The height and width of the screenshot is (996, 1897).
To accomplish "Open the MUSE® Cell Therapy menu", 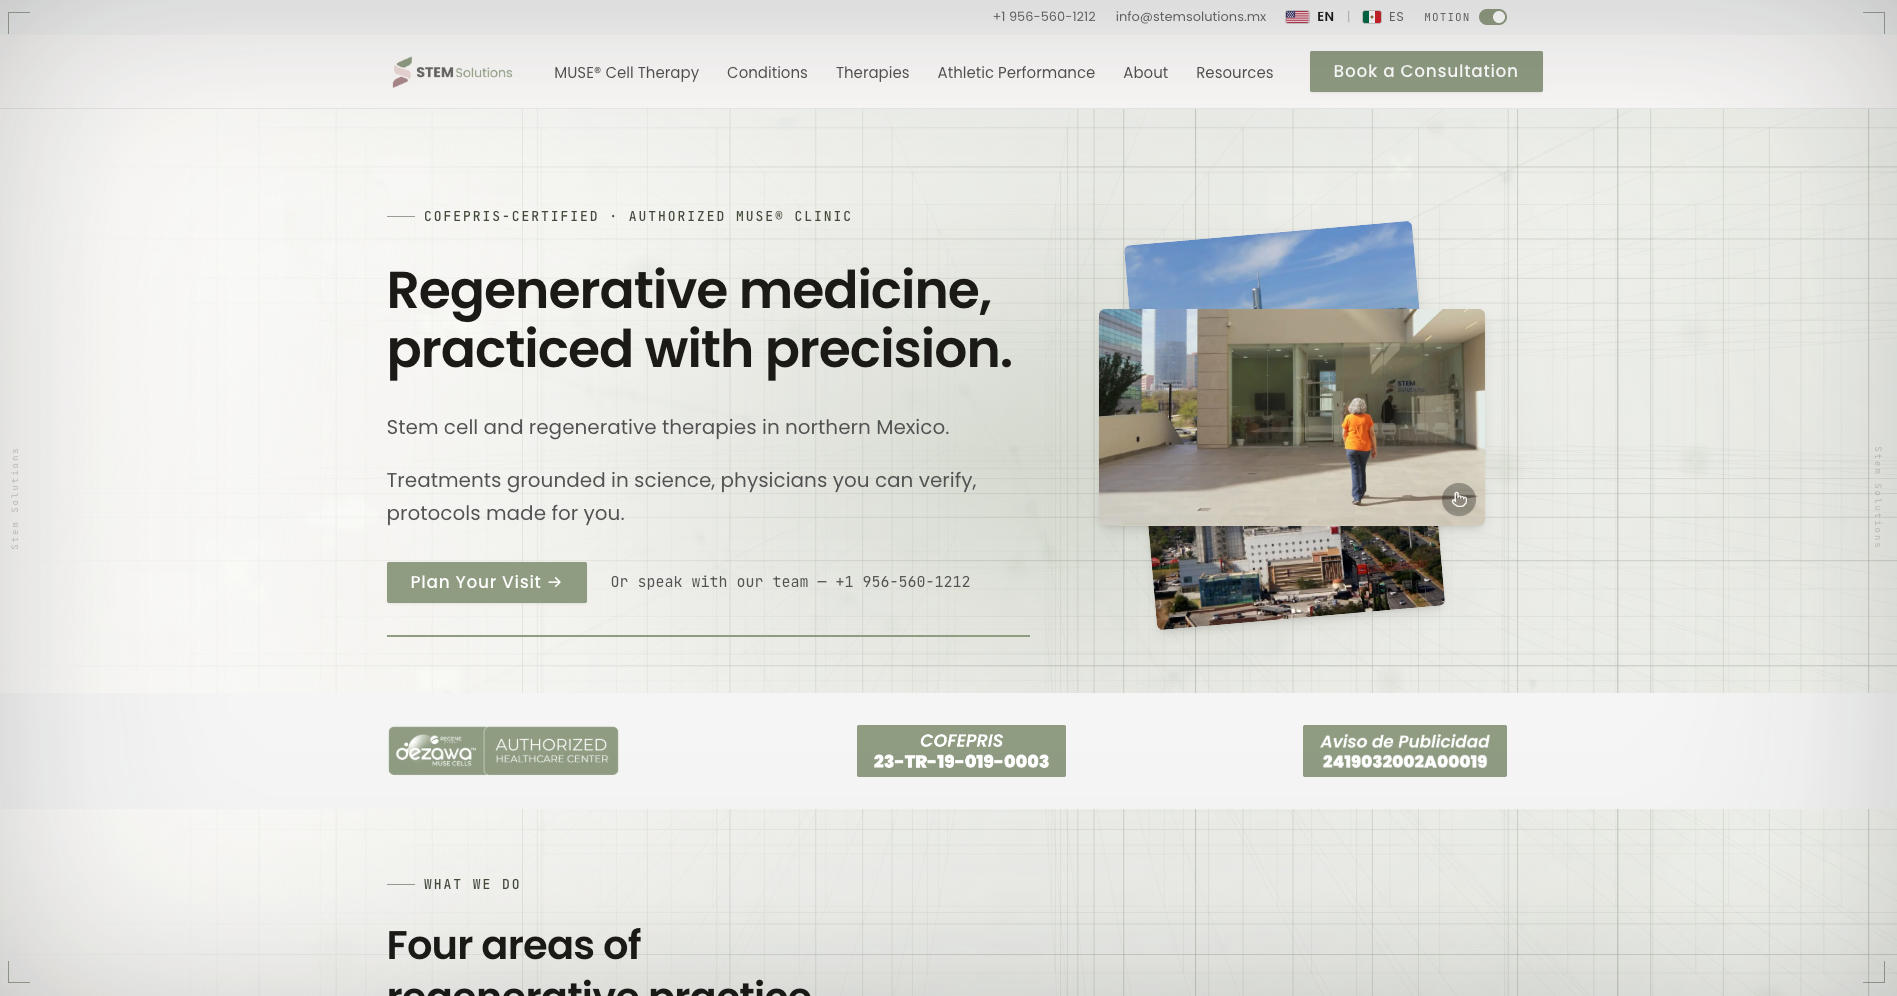I will (626, 73).
